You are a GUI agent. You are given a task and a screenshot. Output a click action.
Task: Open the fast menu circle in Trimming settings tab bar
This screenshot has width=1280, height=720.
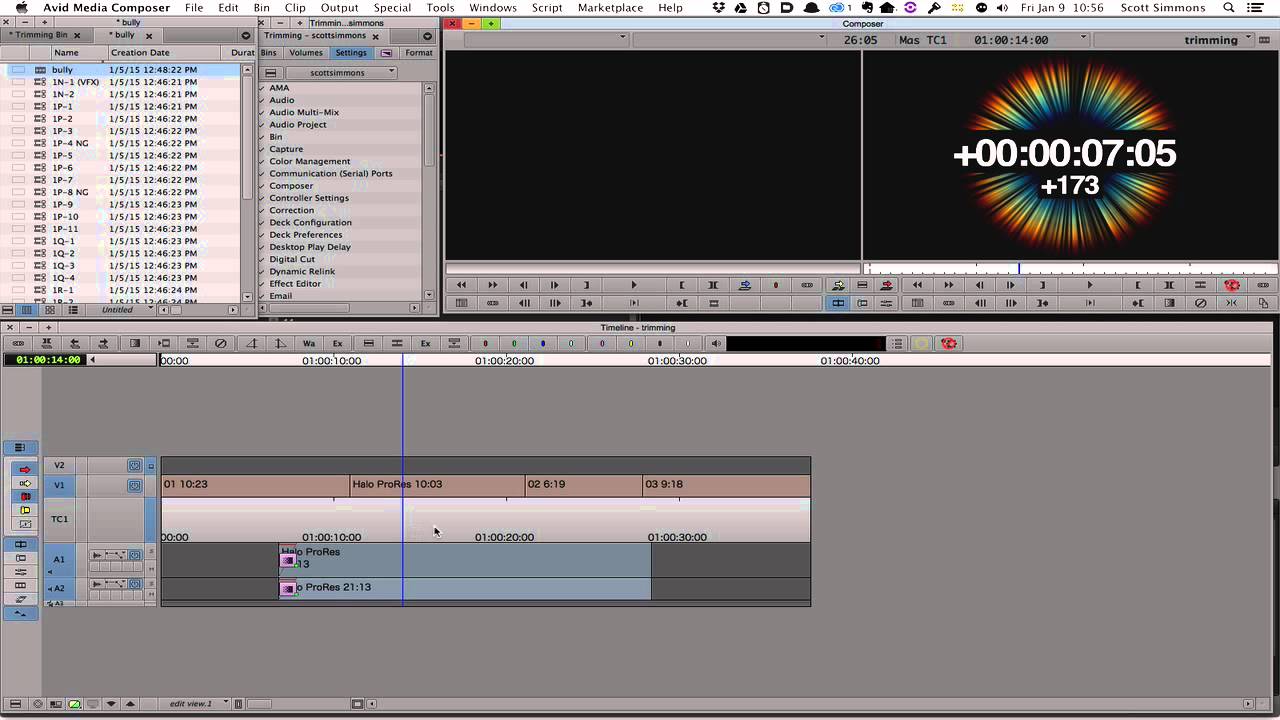[x=427, y=36]
